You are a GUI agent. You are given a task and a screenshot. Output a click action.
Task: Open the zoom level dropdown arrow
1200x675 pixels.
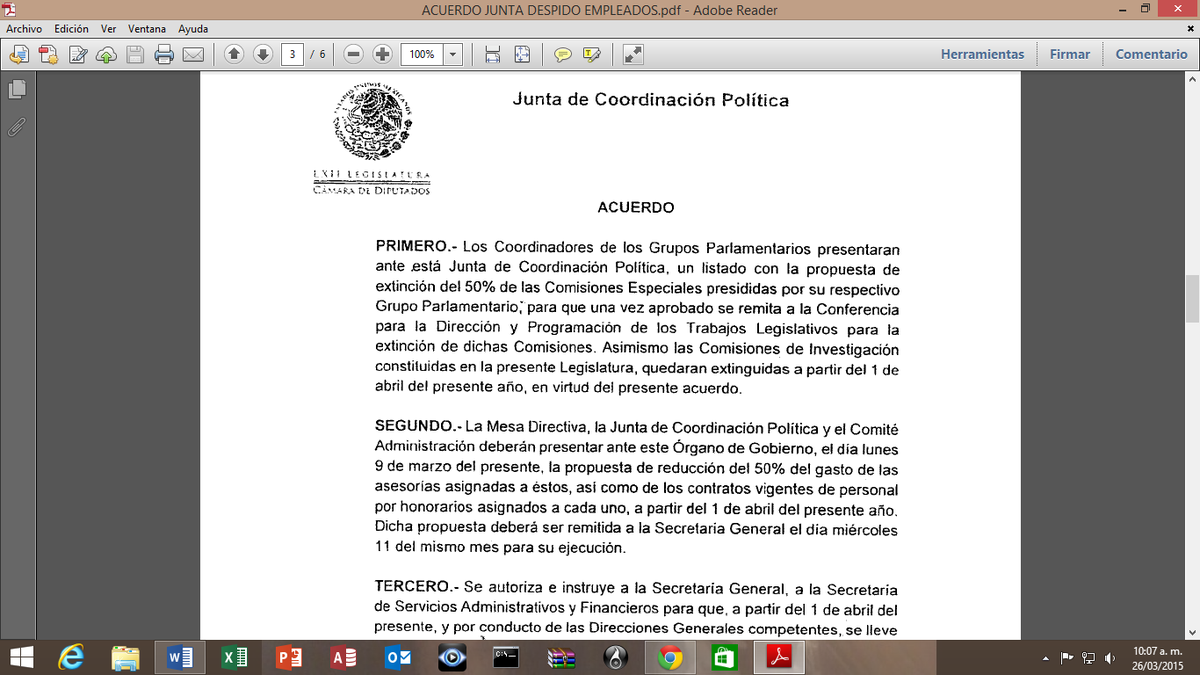coord(452,54)
